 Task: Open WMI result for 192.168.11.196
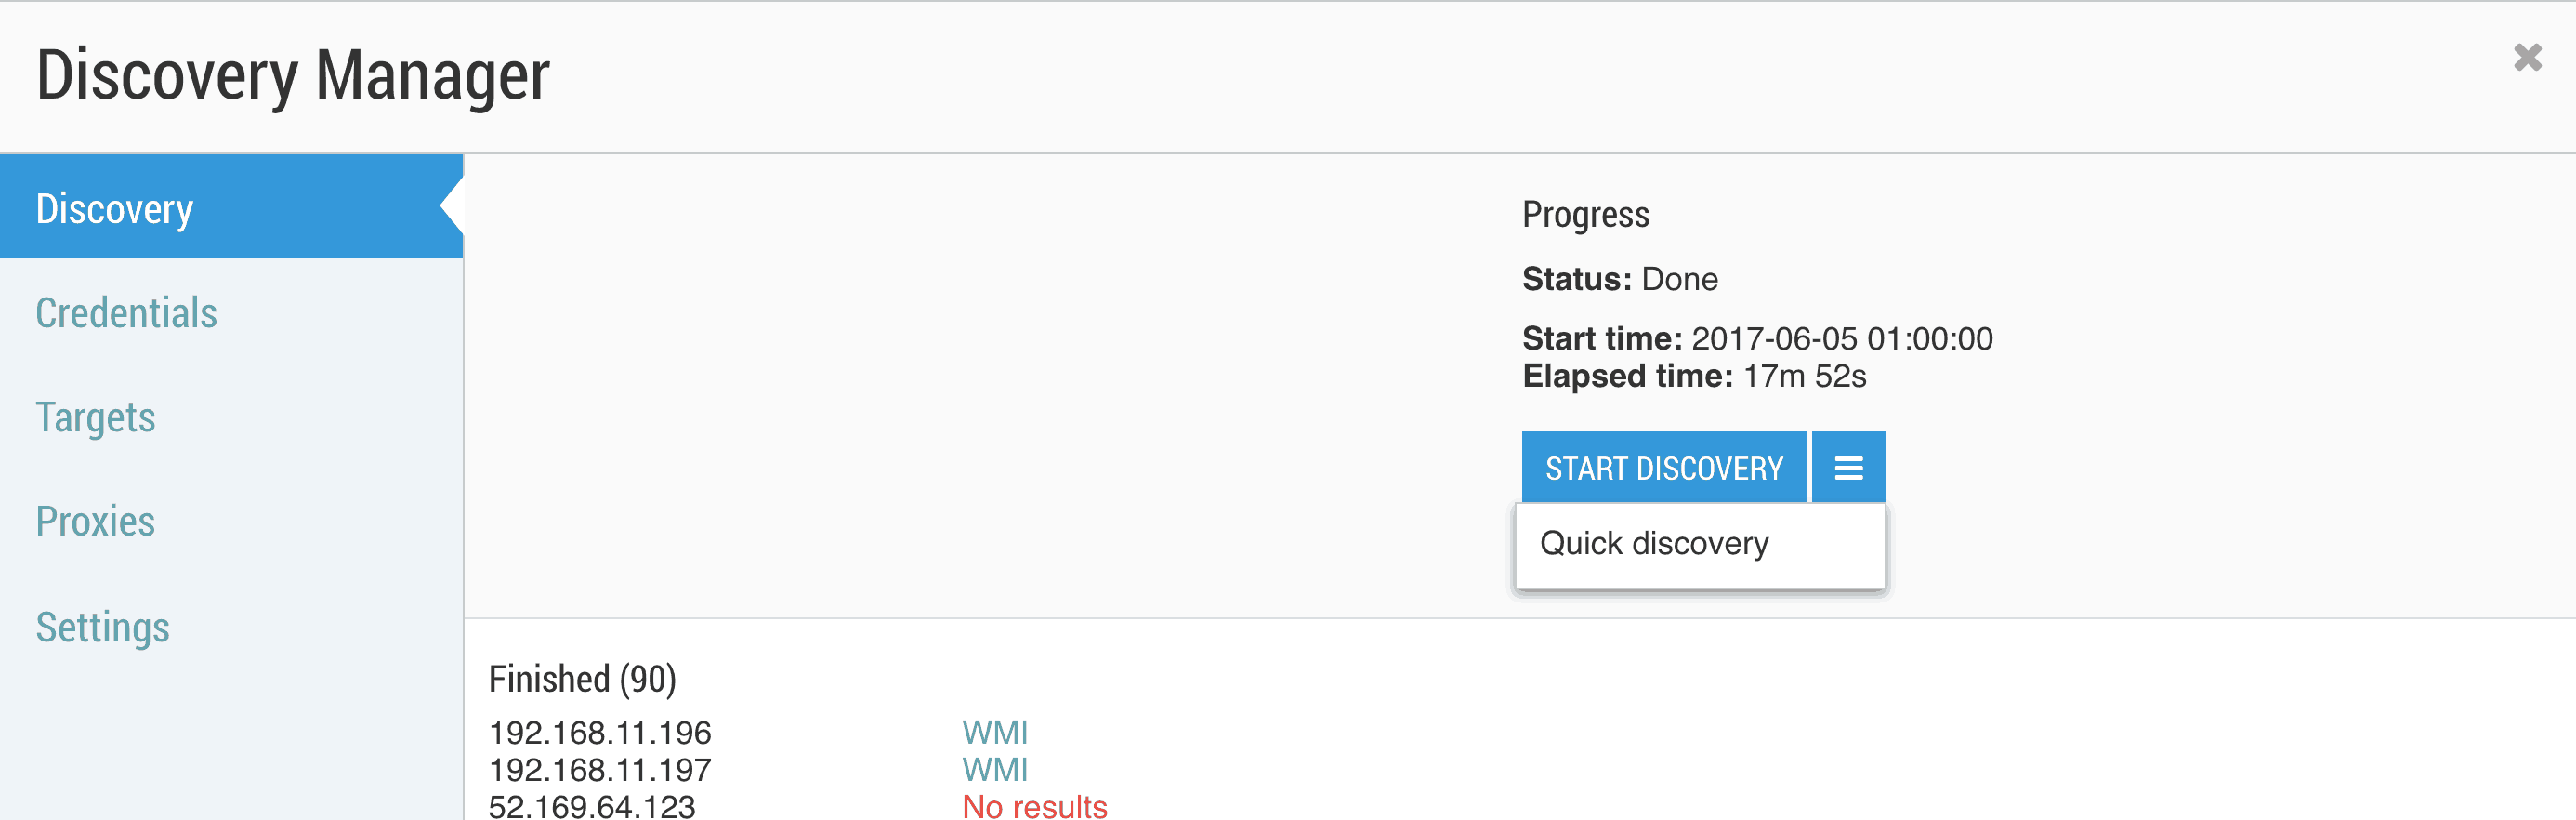(x=995, y=733)
